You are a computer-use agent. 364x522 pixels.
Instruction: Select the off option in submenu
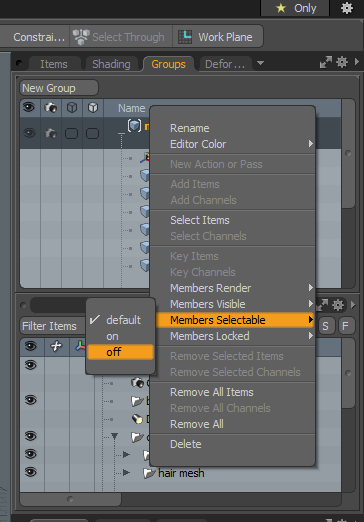point(120,352)
